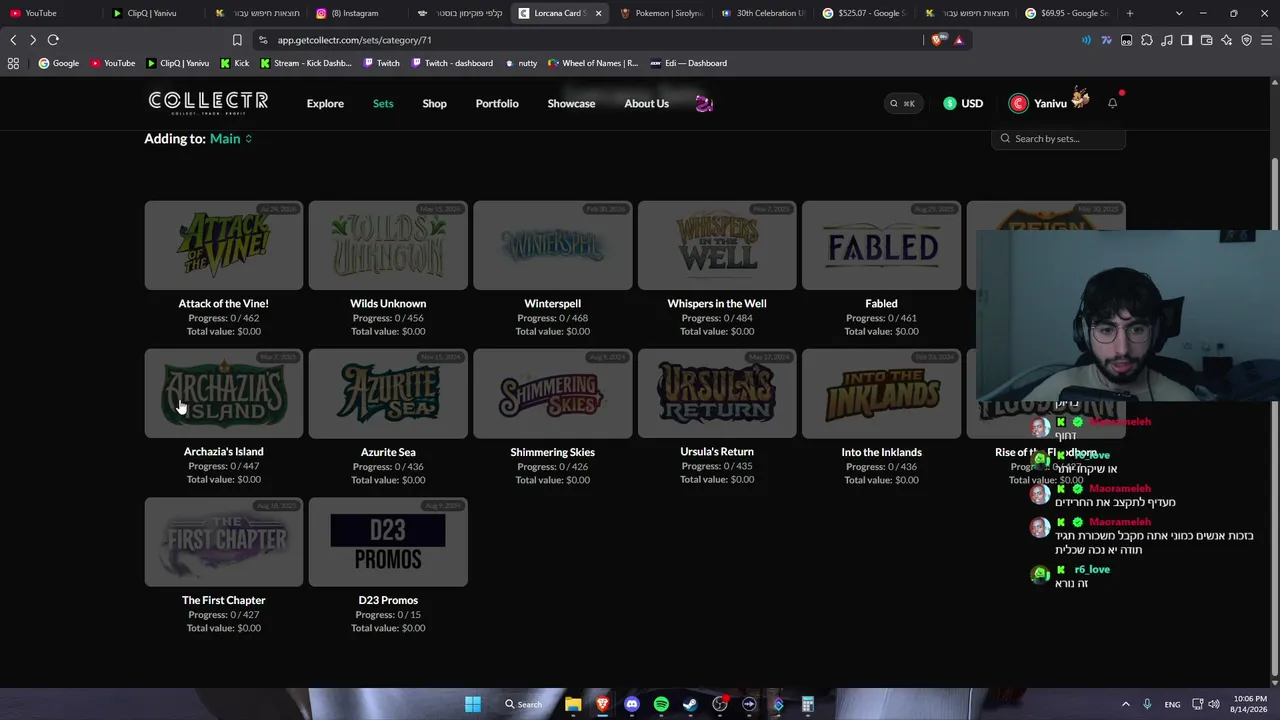
Task: Open OBS Studio from taskbar
Action: coord(720,704)
